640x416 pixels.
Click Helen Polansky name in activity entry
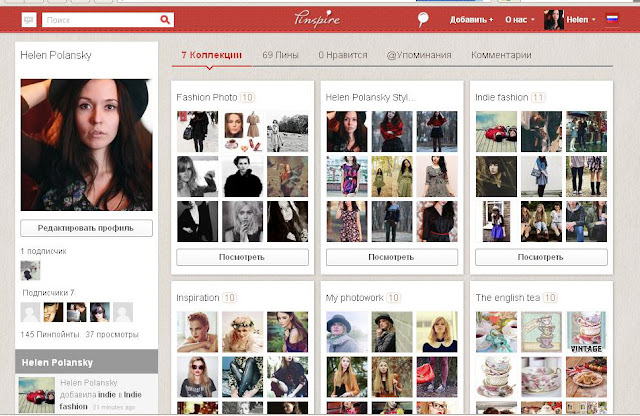[89, 383]
